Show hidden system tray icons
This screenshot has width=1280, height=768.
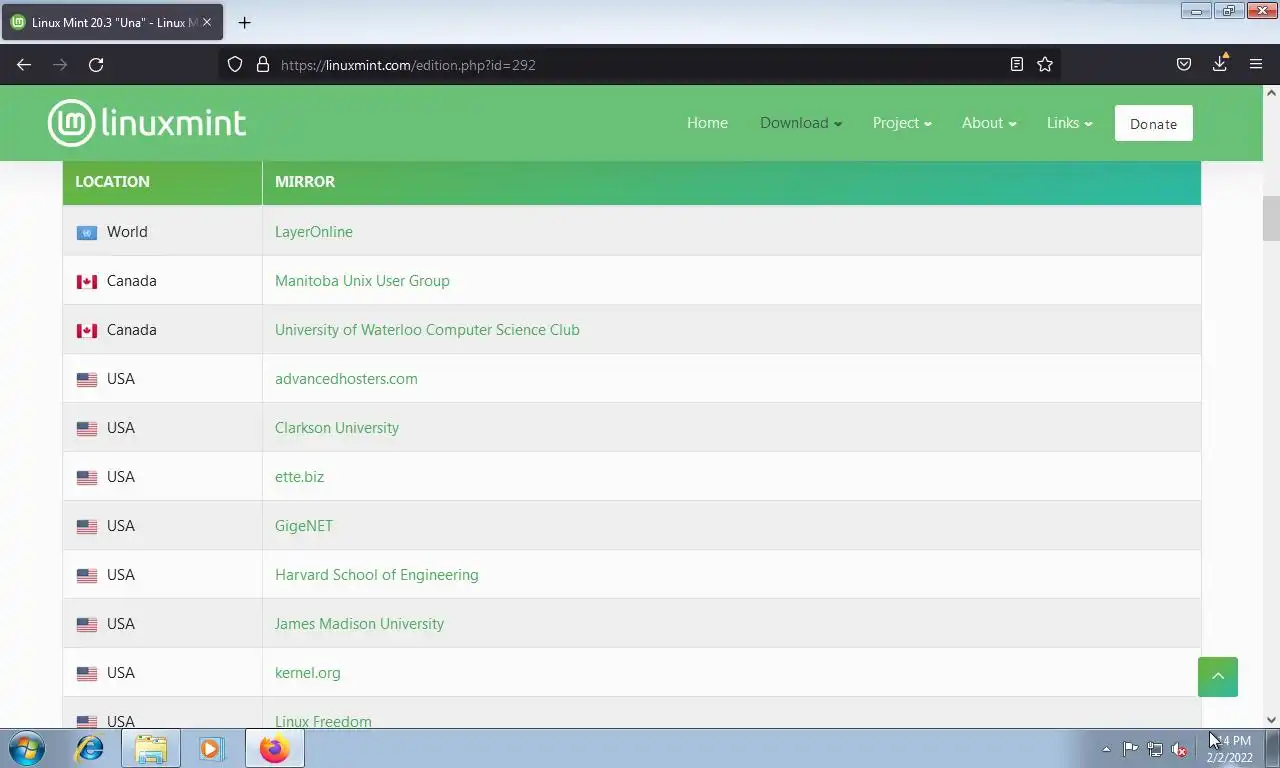1106,749
